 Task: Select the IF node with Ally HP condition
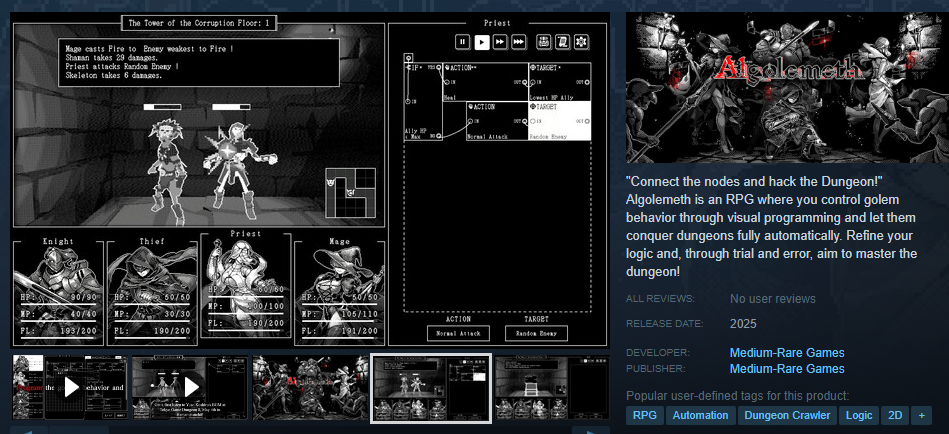[423, 101]
